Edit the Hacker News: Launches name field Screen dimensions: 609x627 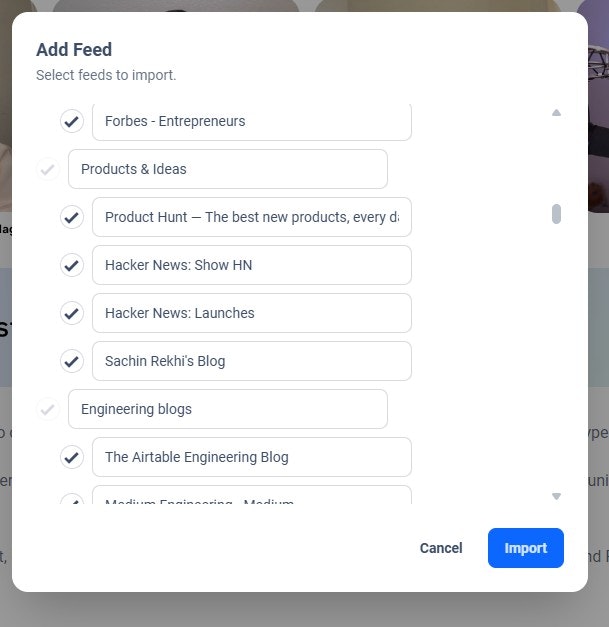252,313
